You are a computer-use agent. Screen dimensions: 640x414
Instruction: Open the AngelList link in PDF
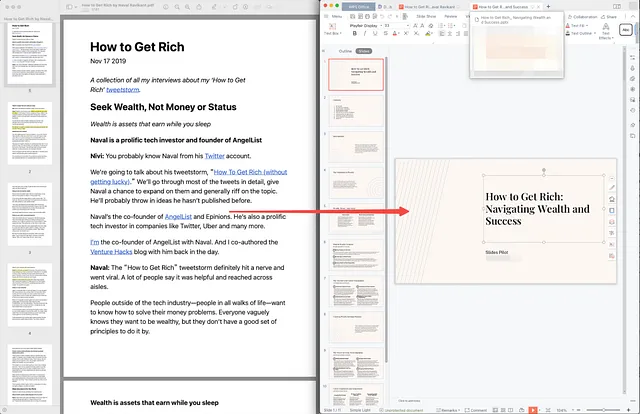pos(178,216)
